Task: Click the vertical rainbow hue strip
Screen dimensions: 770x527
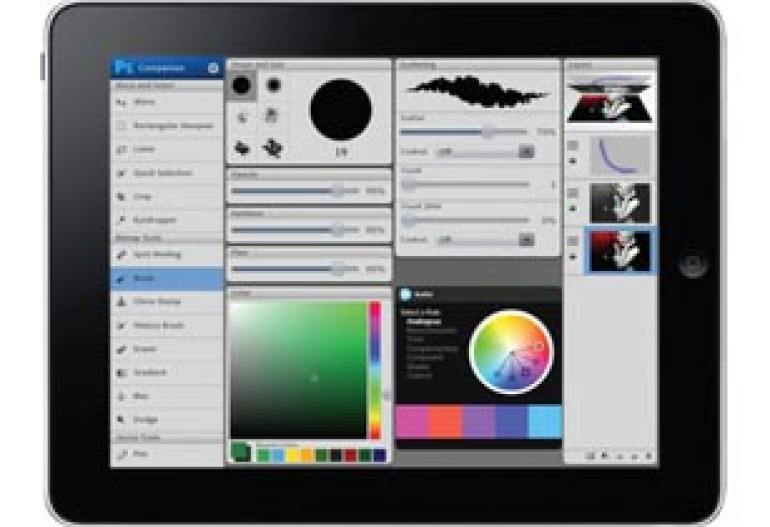Action: (375, 370)
